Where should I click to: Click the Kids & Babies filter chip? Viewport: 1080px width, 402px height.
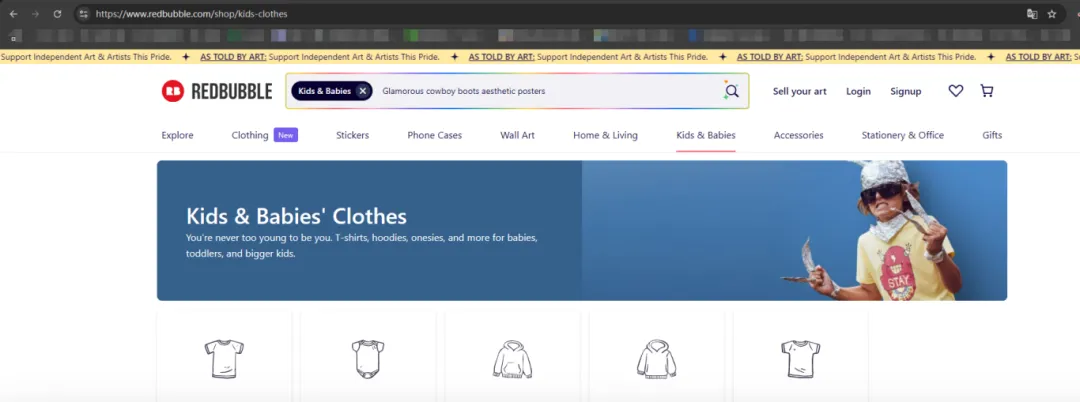[332, 91]
